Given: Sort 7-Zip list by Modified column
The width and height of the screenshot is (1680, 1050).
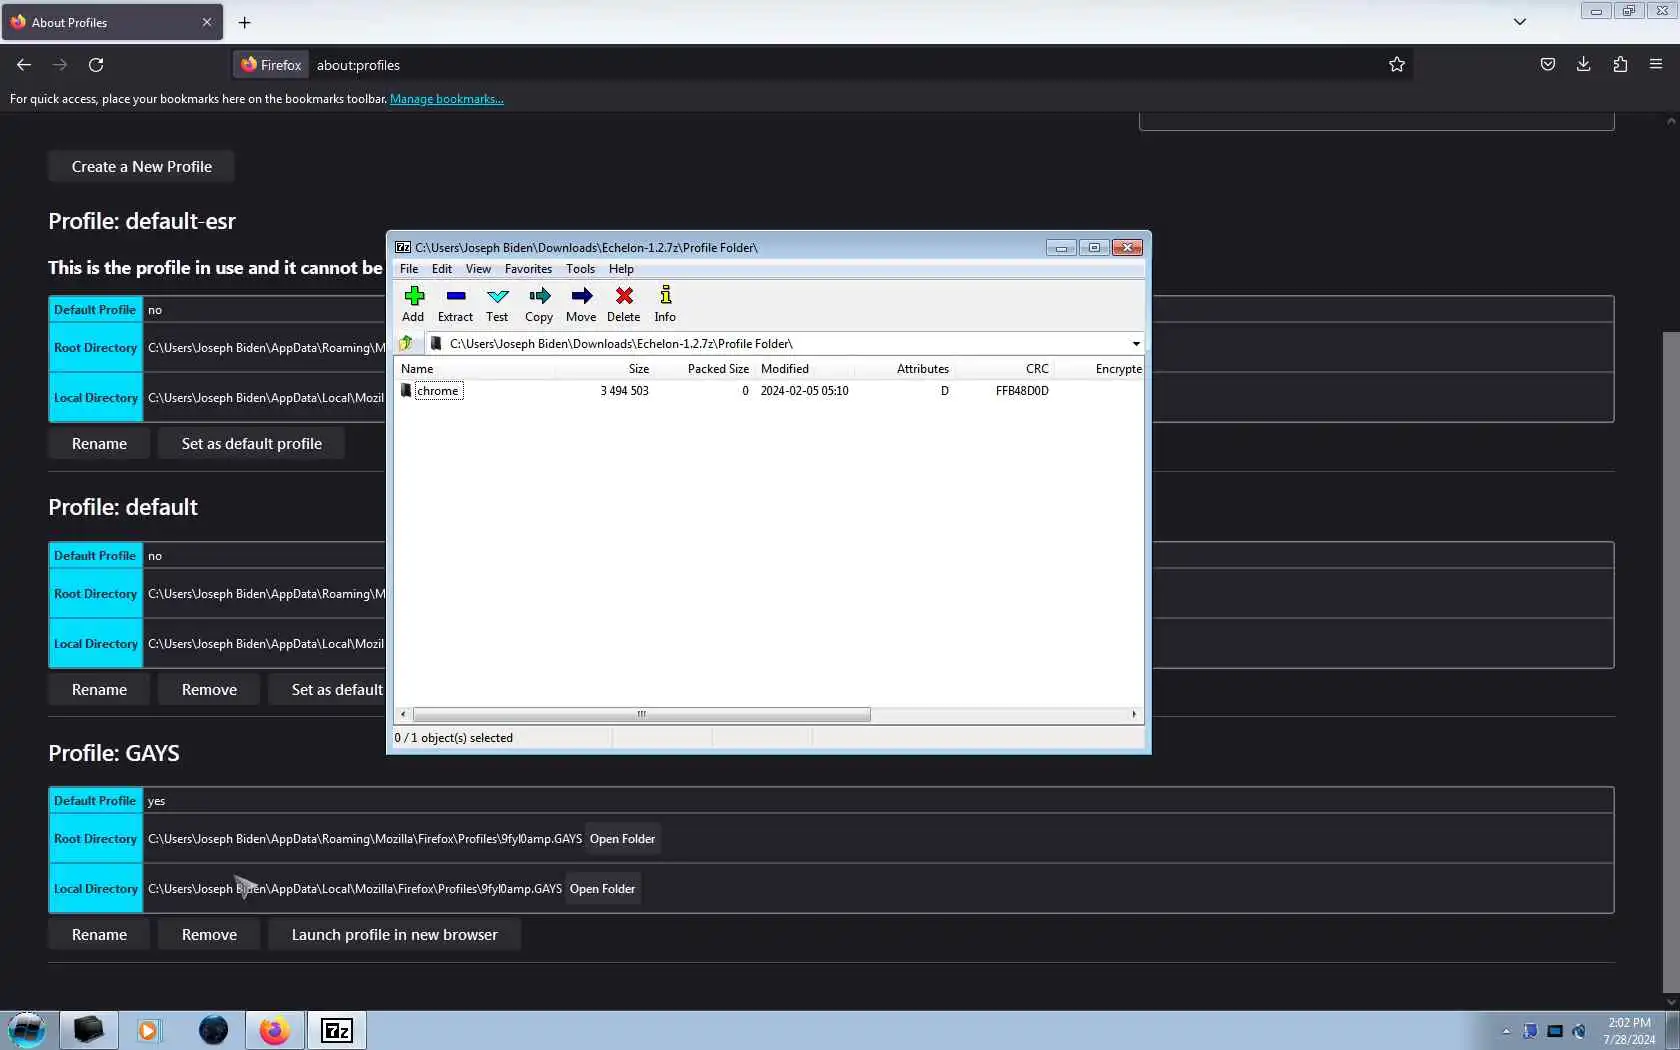Looking at the screenshot, I should (804, 369).
